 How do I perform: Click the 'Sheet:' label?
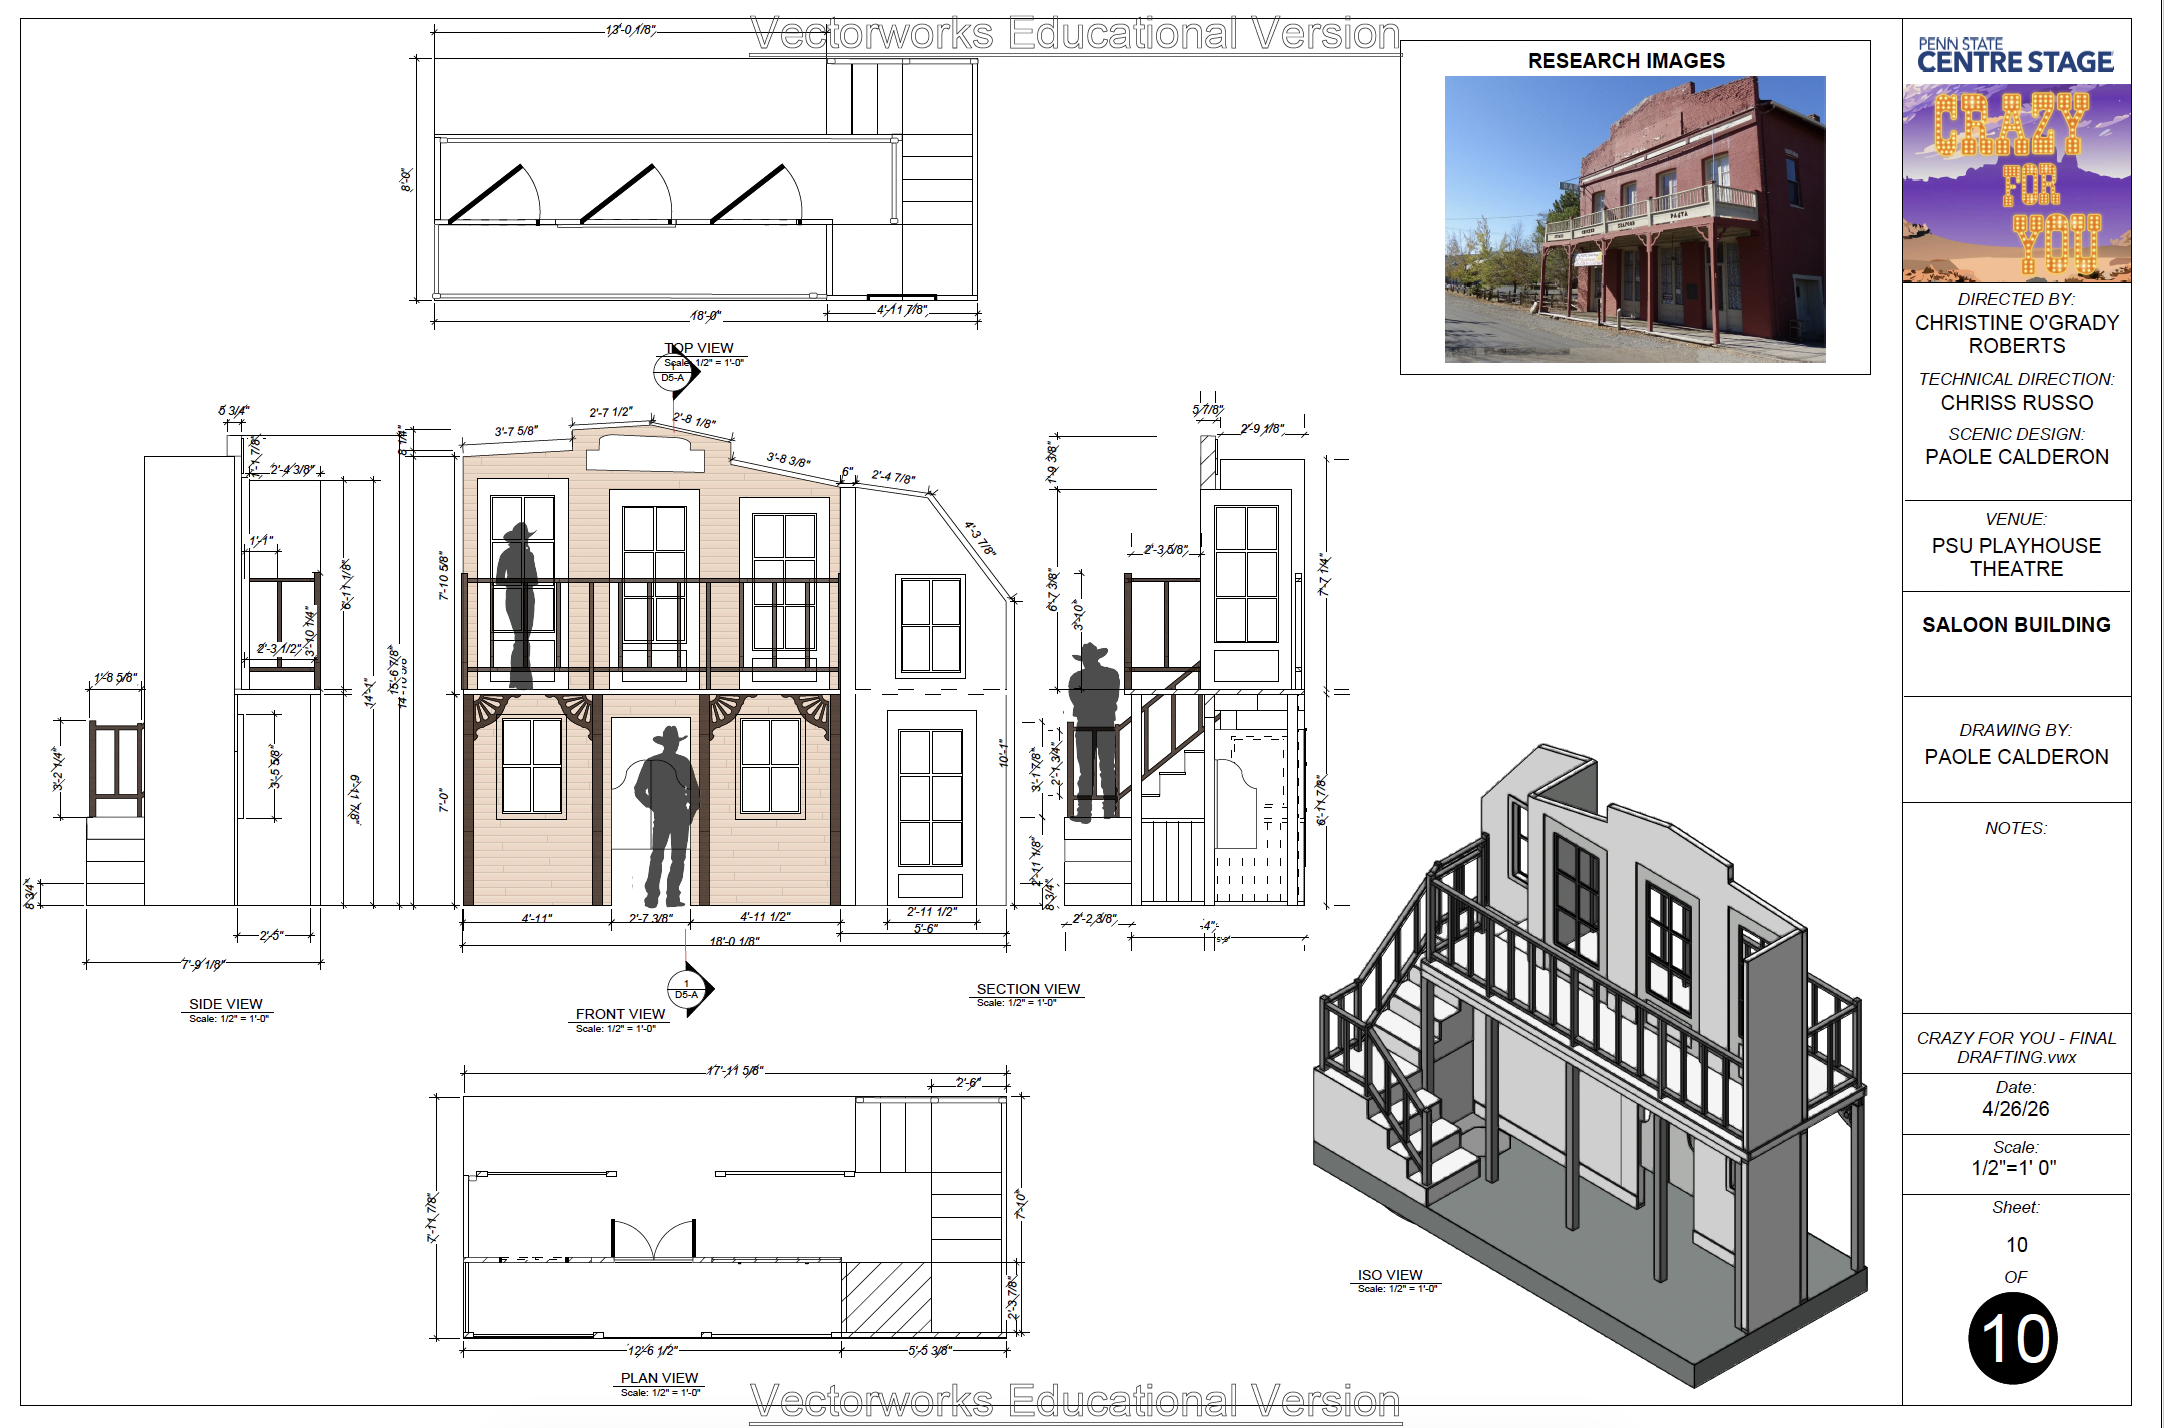point(2016,1207)
